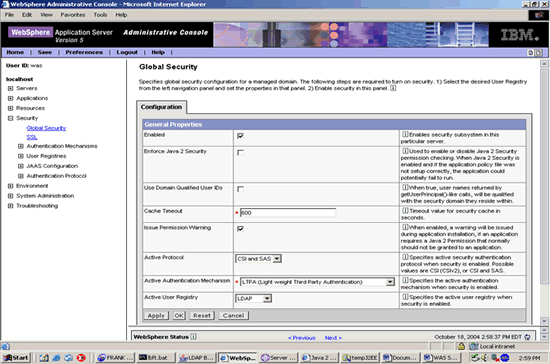550x364 pixels.
Task: Click the info icon beside Enabled description
Action: (405, 134)
